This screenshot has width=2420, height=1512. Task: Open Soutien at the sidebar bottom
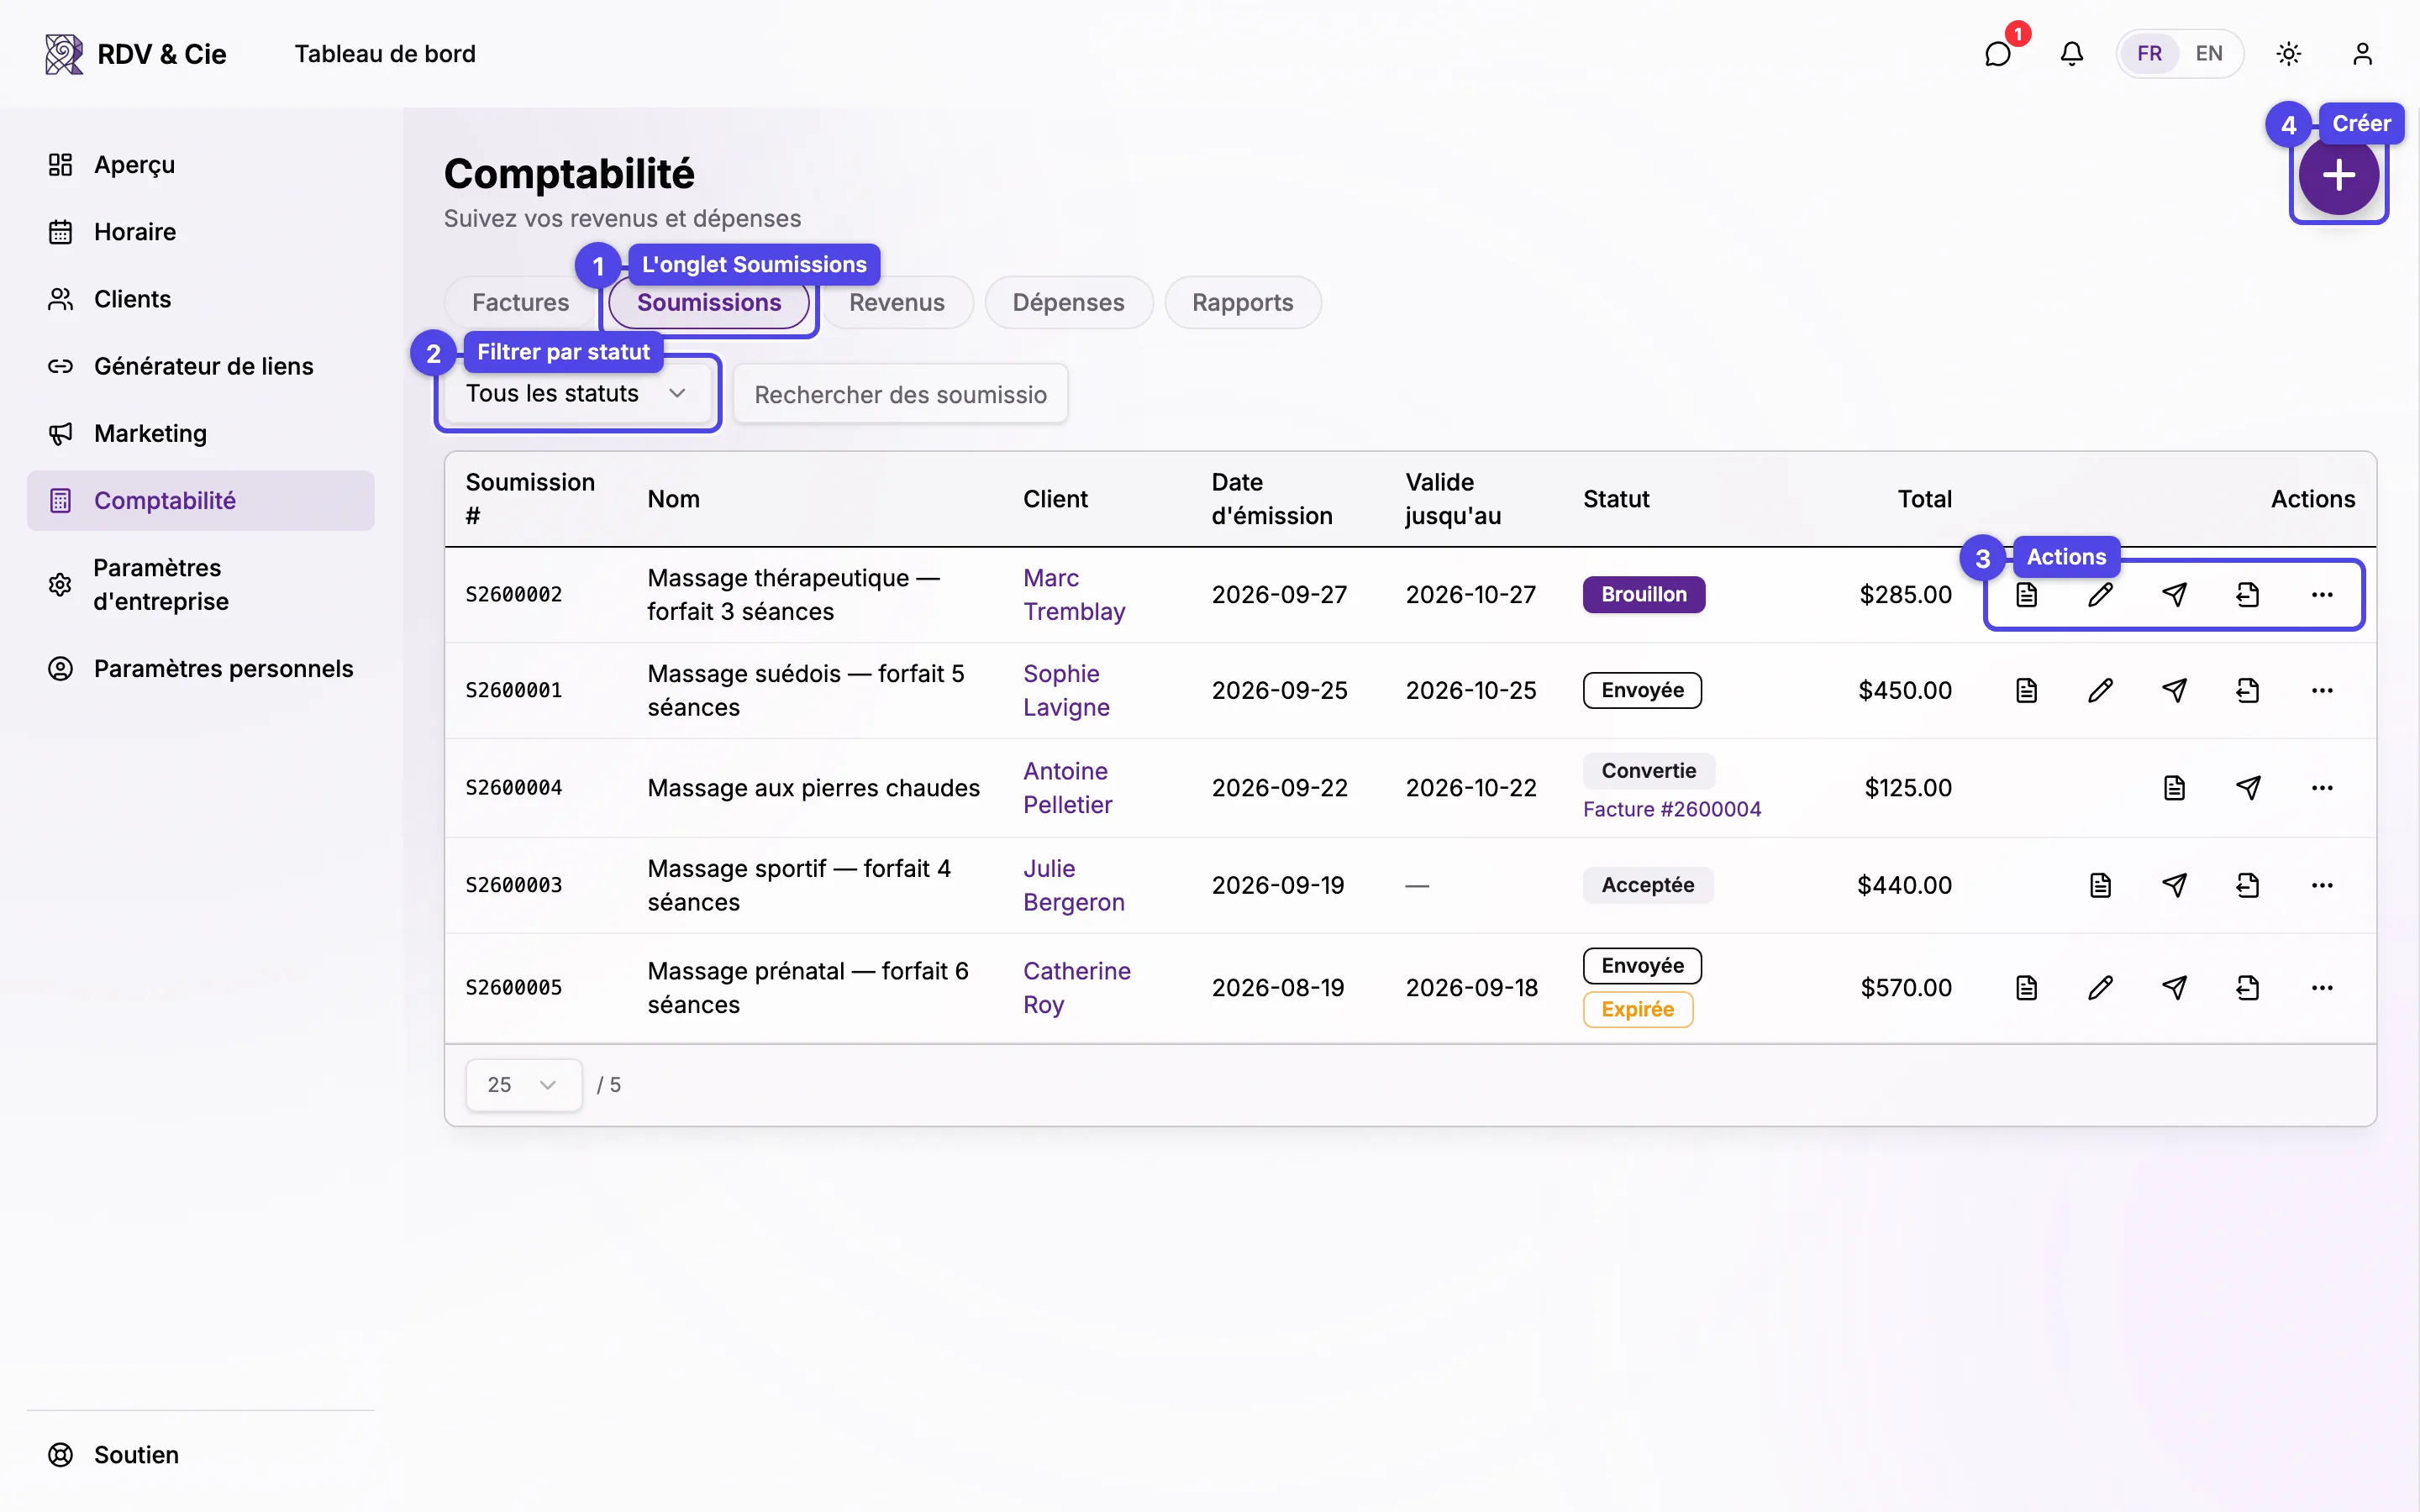[x=200, y=1455]
